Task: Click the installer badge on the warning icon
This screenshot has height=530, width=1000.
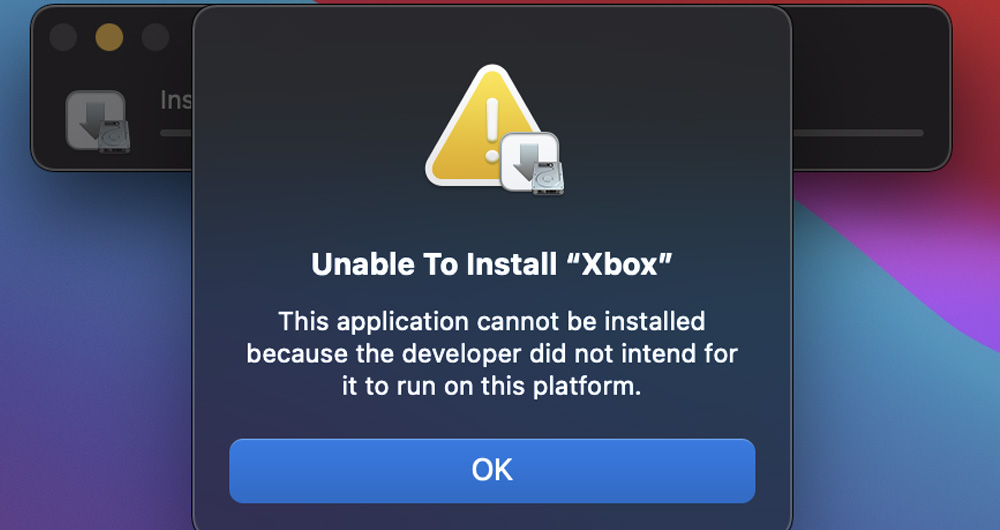Action: (x=531, y=163)
